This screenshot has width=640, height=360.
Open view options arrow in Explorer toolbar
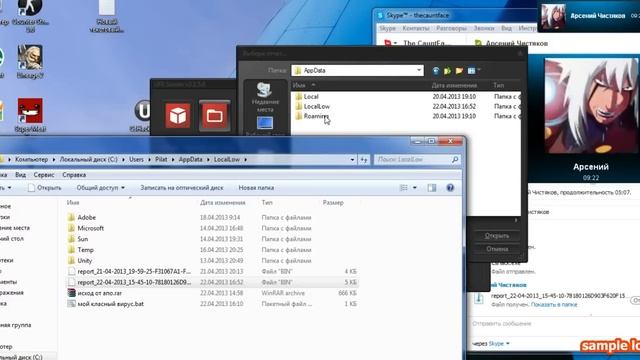[415, 188]
